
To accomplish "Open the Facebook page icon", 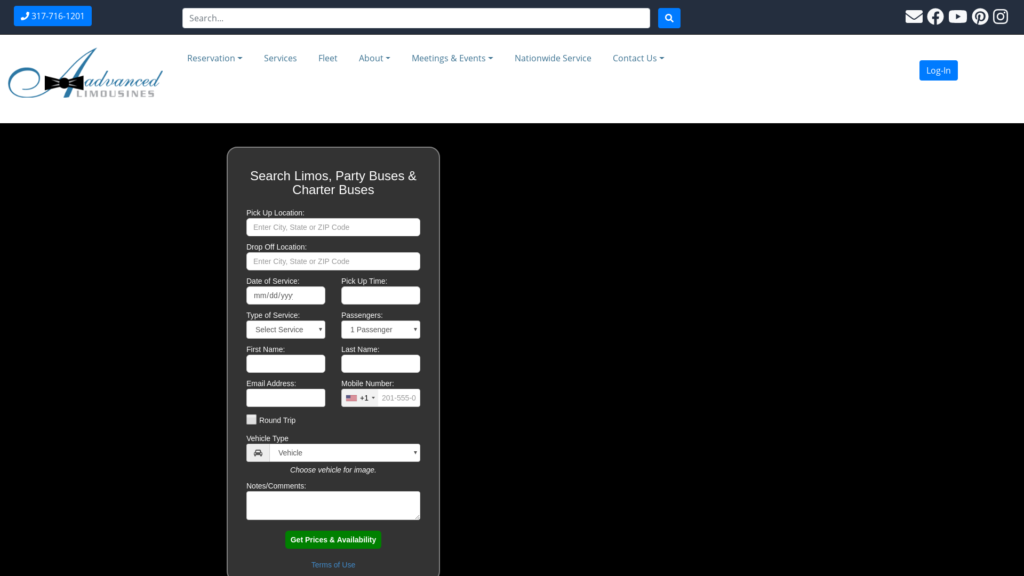I will coord(935,17).
